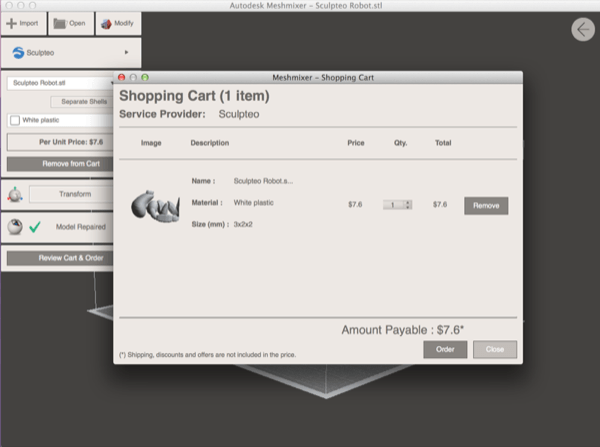Click the model repair sphere icon
The height and width of the screenshot is (447, 600).
tap(15, 227)
